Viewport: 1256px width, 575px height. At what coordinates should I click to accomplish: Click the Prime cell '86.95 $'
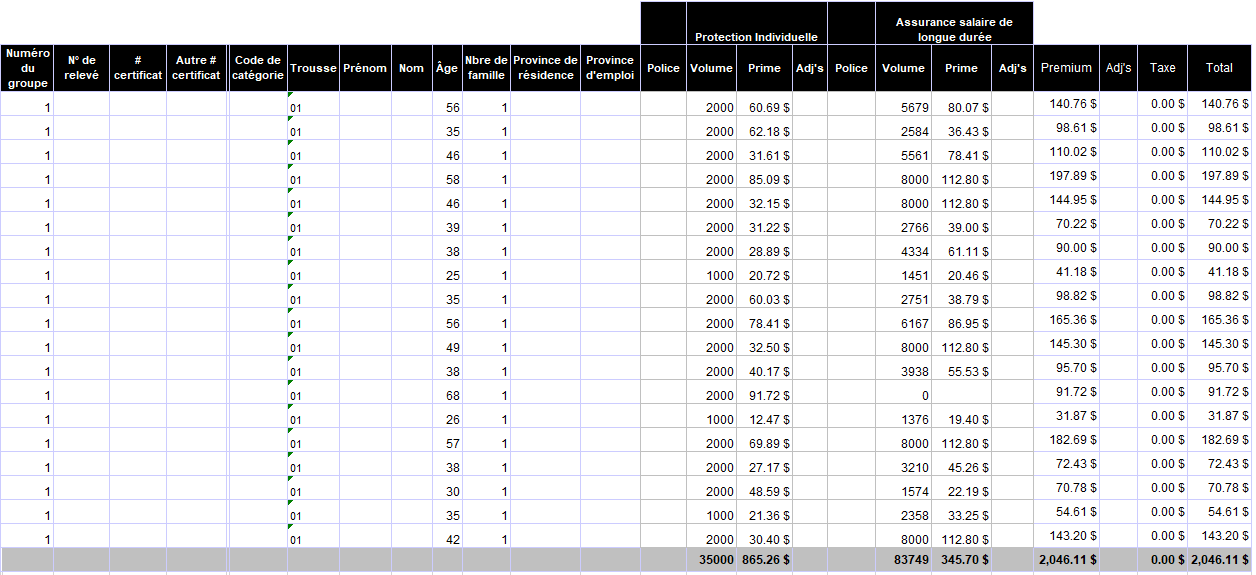point(962,320)
